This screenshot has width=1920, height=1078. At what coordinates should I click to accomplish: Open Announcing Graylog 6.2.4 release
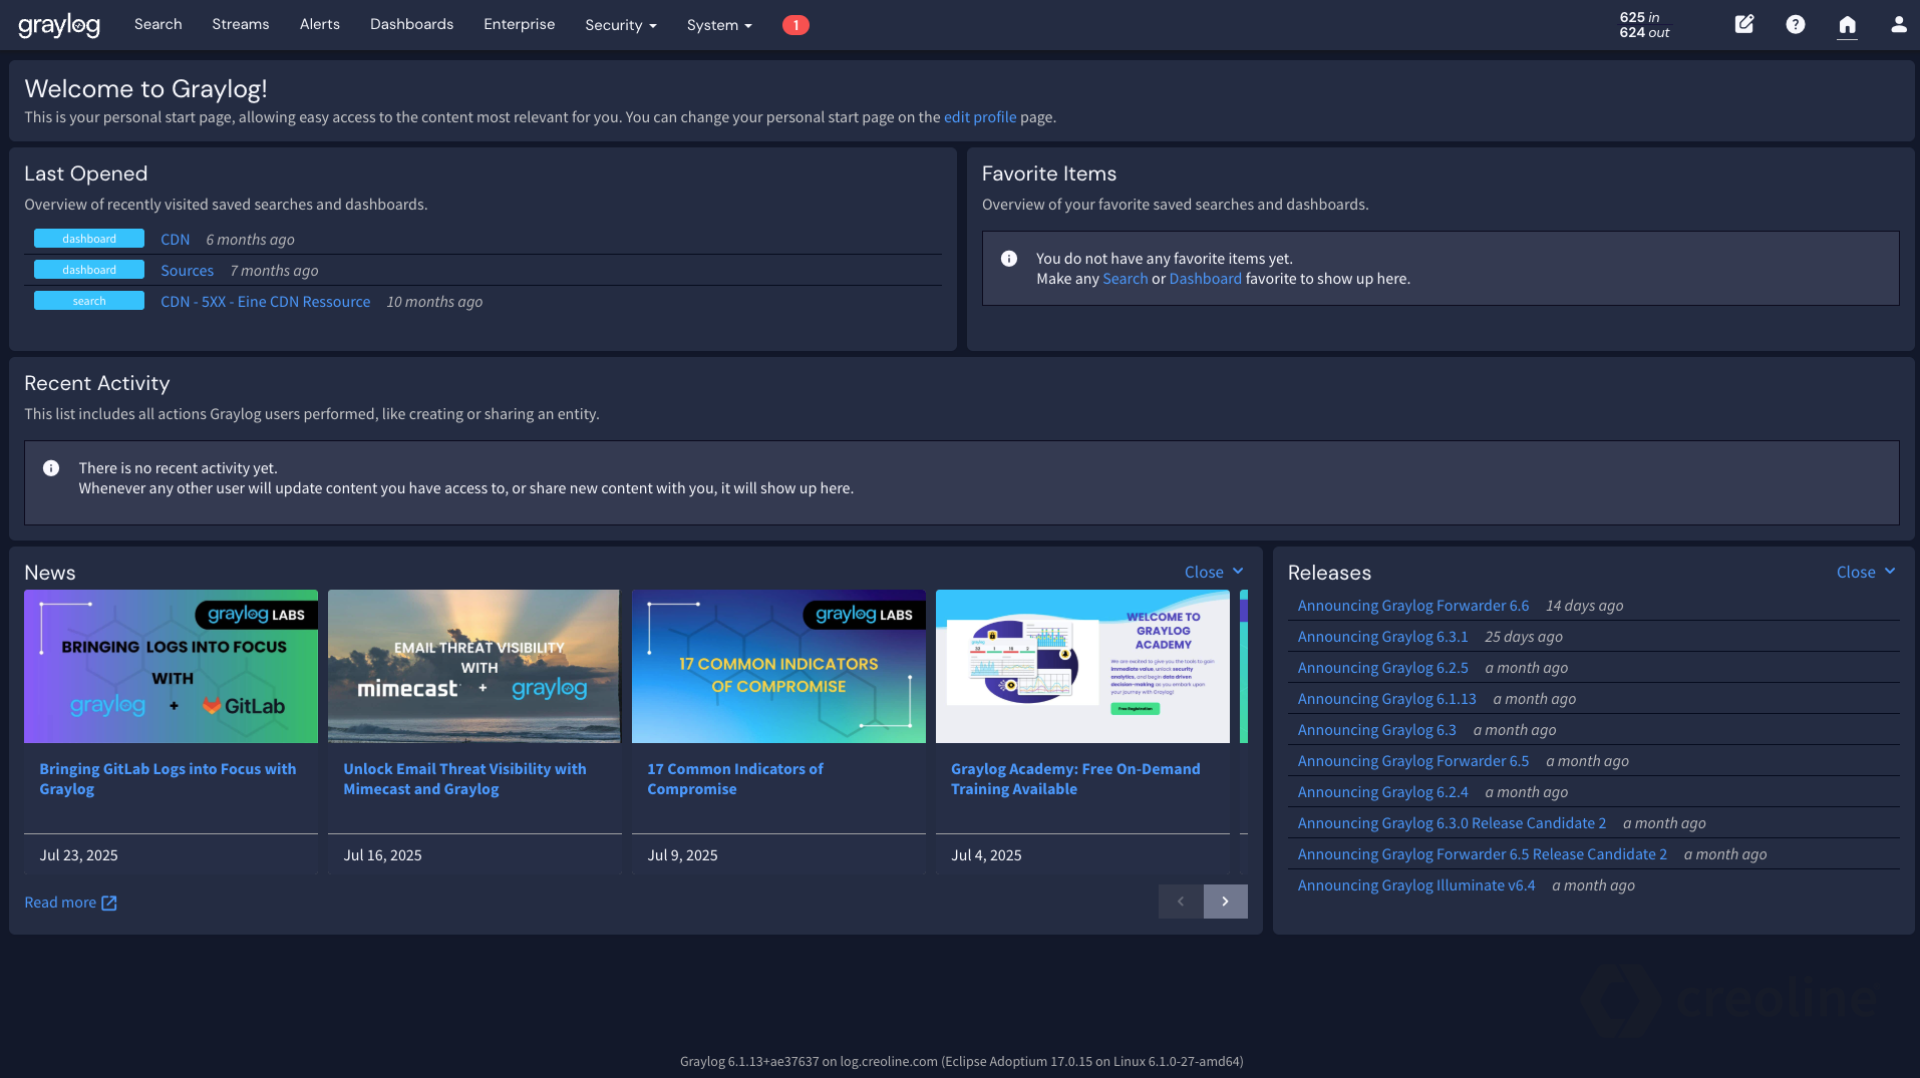click(x=1383, y=791)
